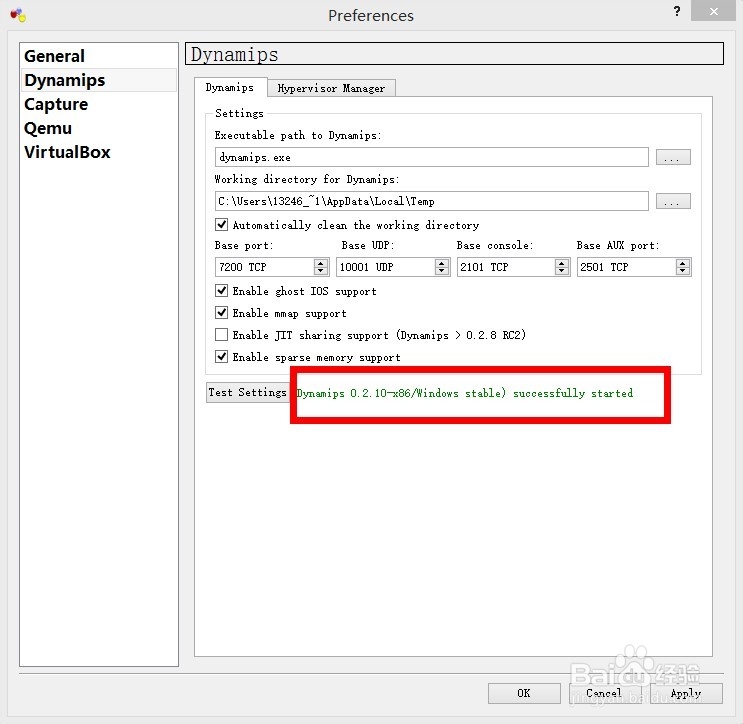The height and width of the screenshot is (724, 743).
Task: Click the executable path to Dynamips field
Action: click(431, 157)
